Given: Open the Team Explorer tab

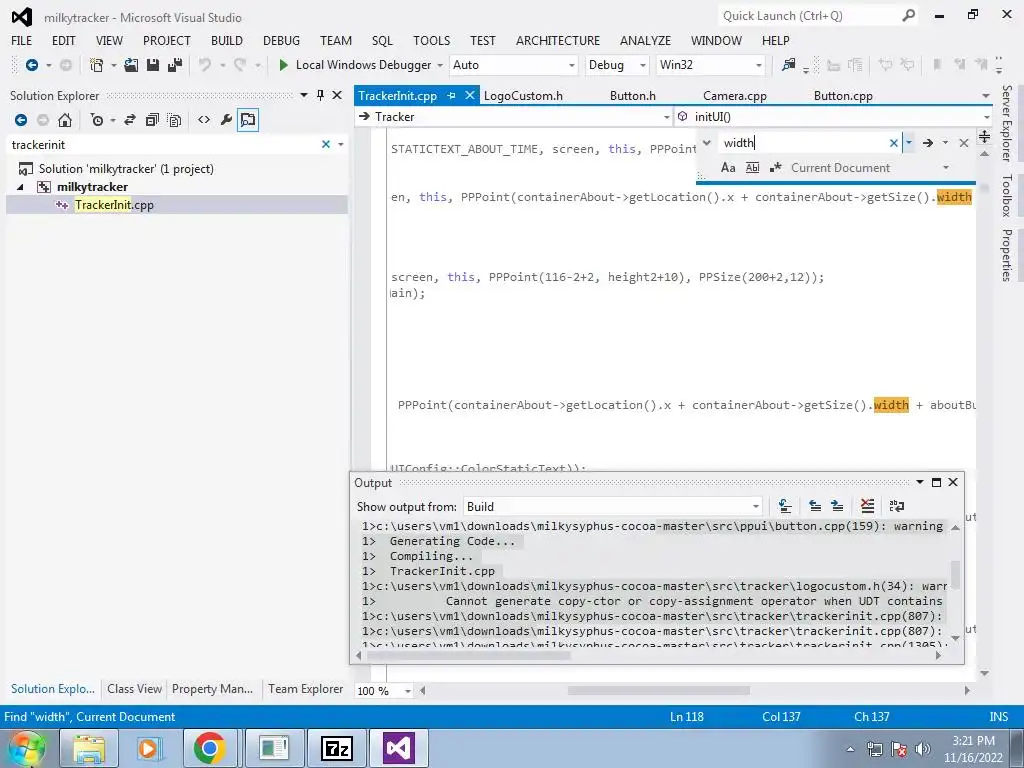Looking at the screenshot, I should tap(305, 689).
